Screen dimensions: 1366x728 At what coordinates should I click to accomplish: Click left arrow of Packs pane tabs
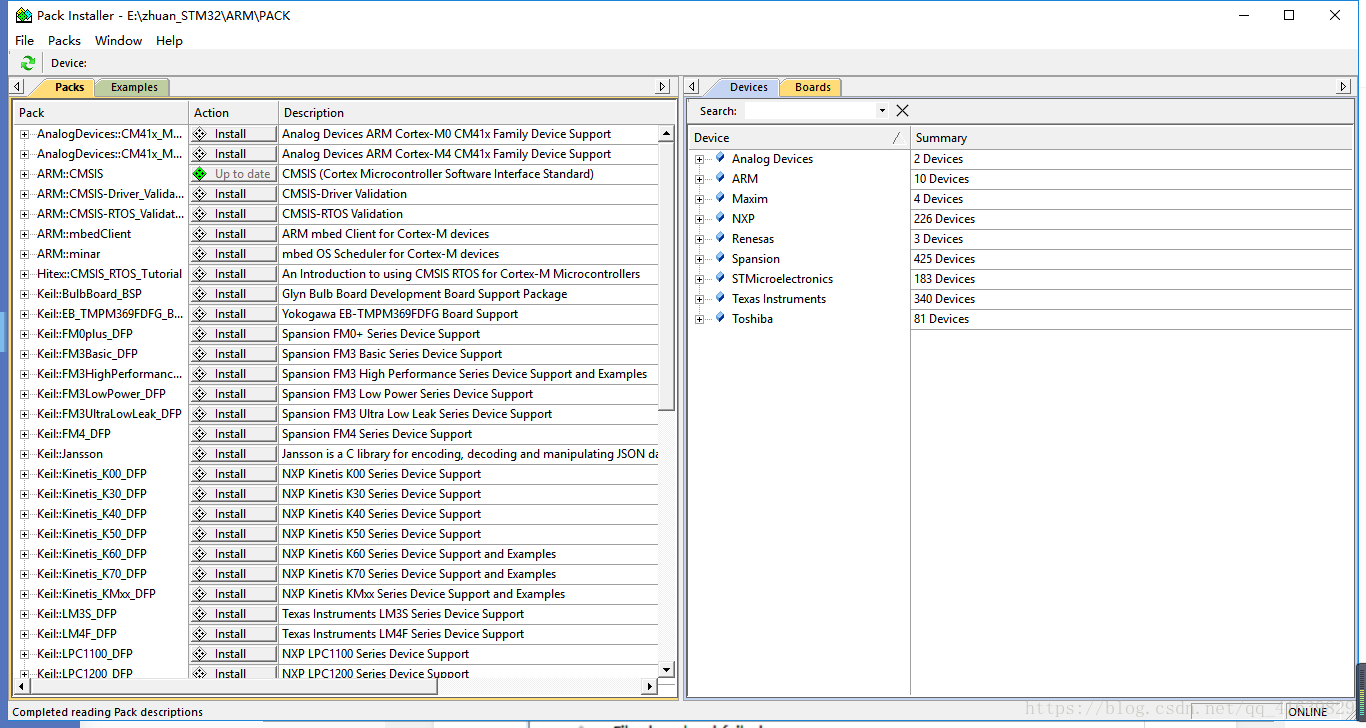pyautogui.click(x=18, y=87)
